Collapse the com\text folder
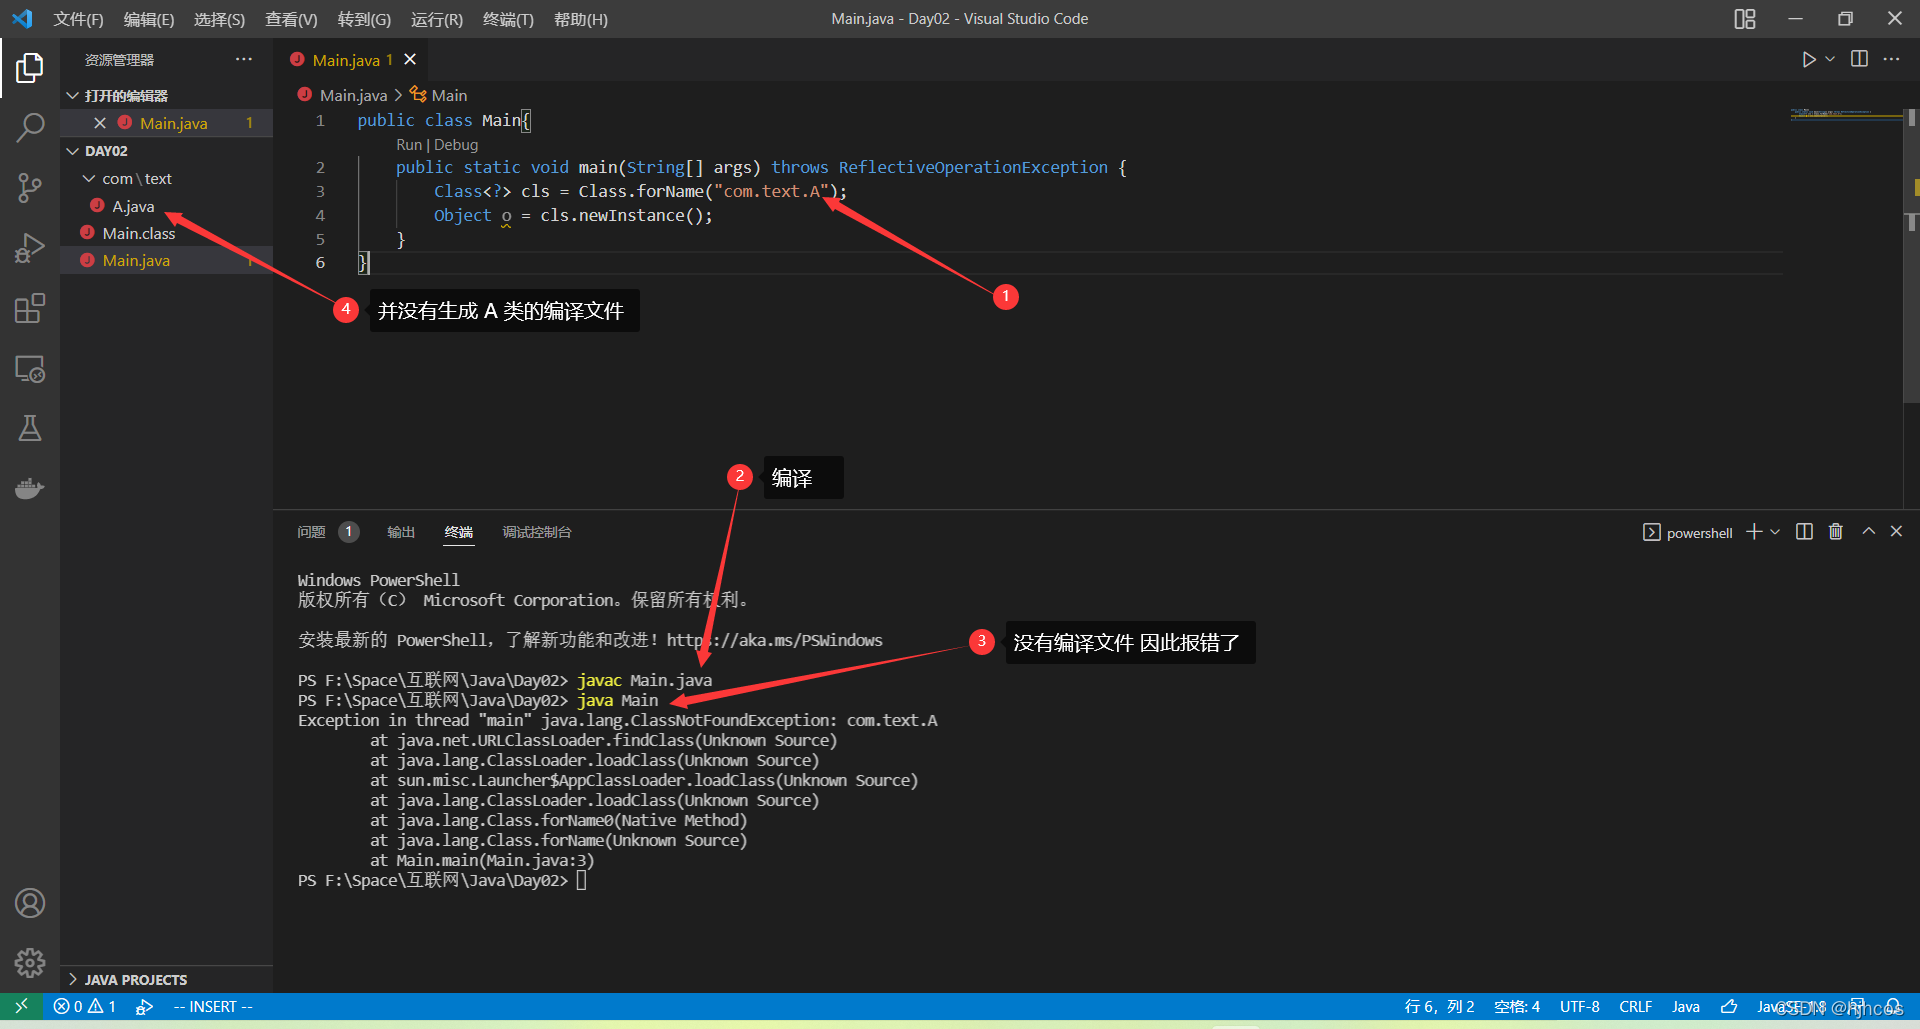 [89, 179]
